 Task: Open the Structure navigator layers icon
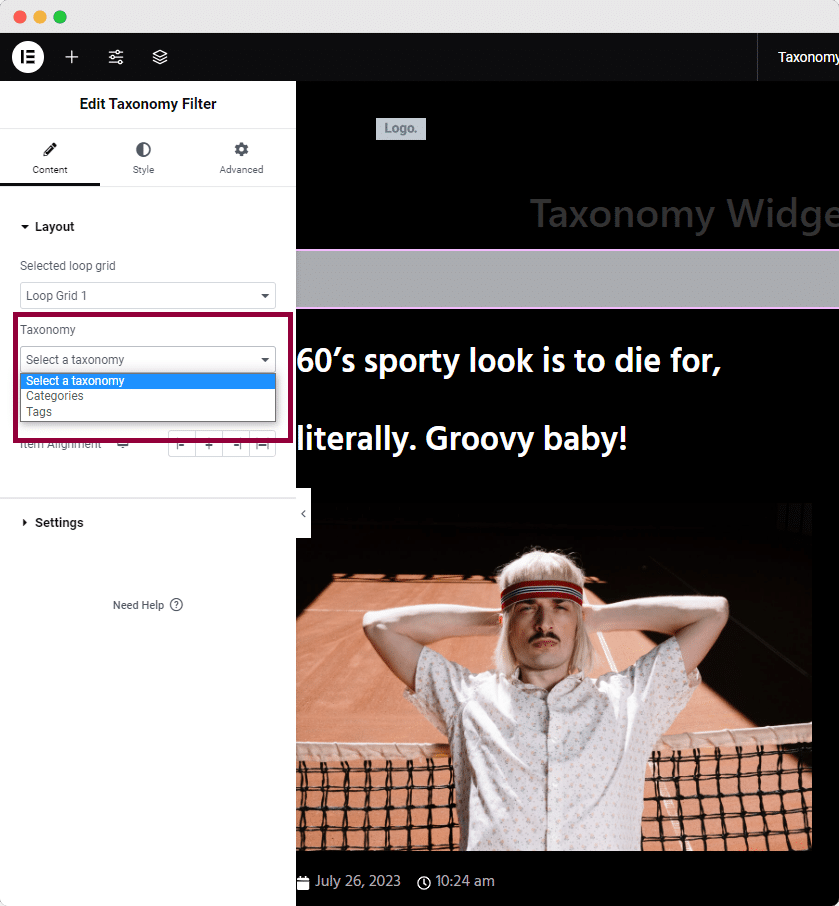point(159,57)
